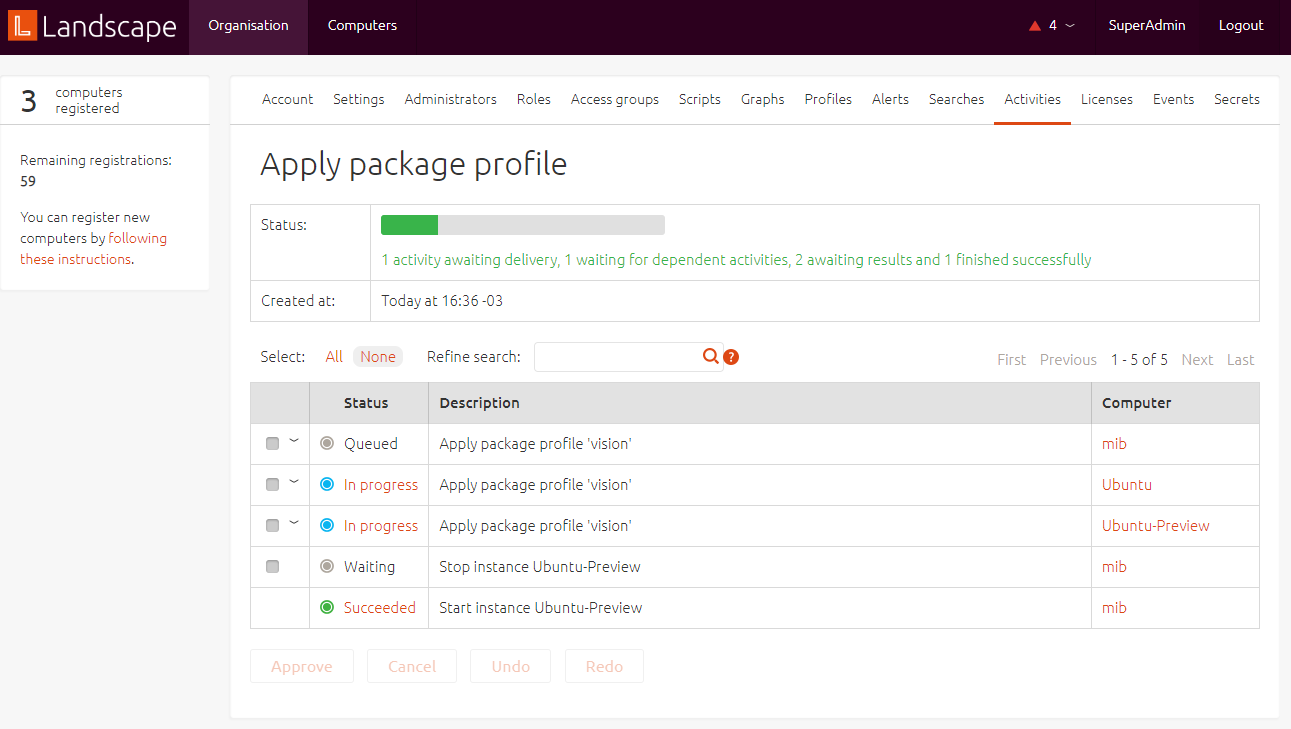Click the SuperAdmin link

pyautogui.click(x=1147, y=26)
